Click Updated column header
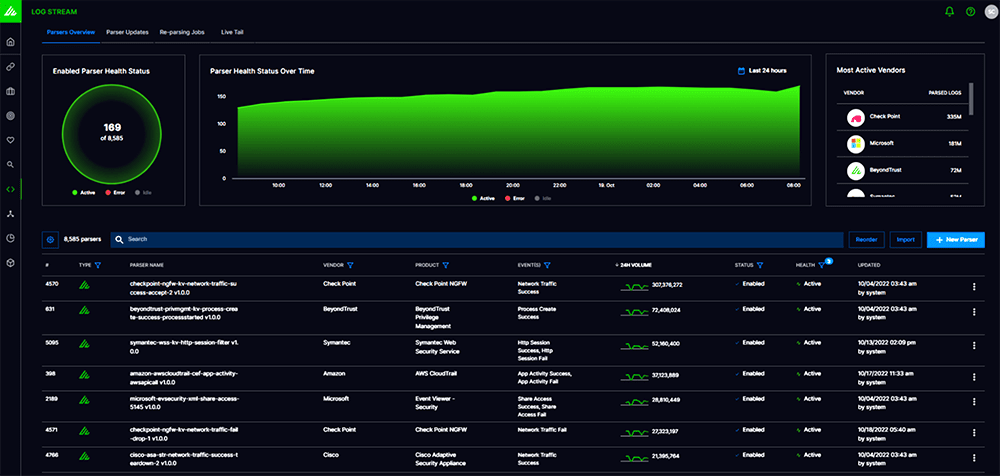The height and width of the screenshot is (476, 1000). 871,265
